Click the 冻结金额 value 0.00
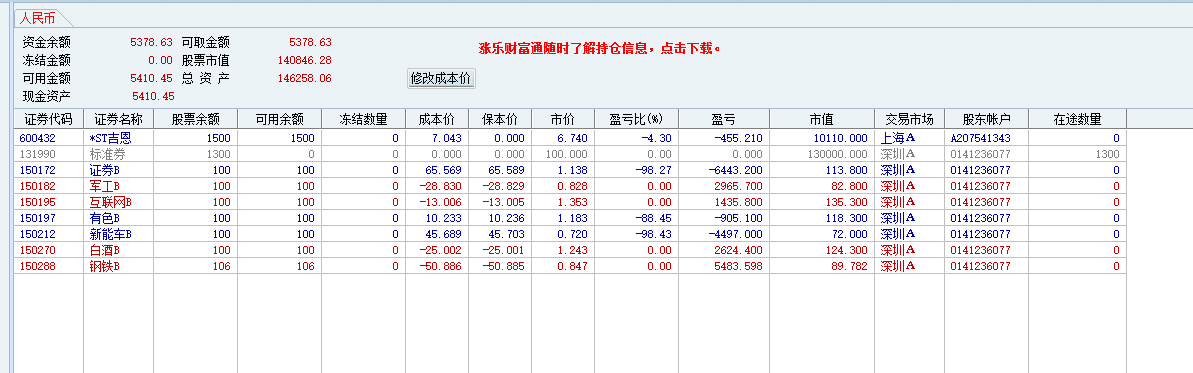The image size is (1193, 373). 161,60
